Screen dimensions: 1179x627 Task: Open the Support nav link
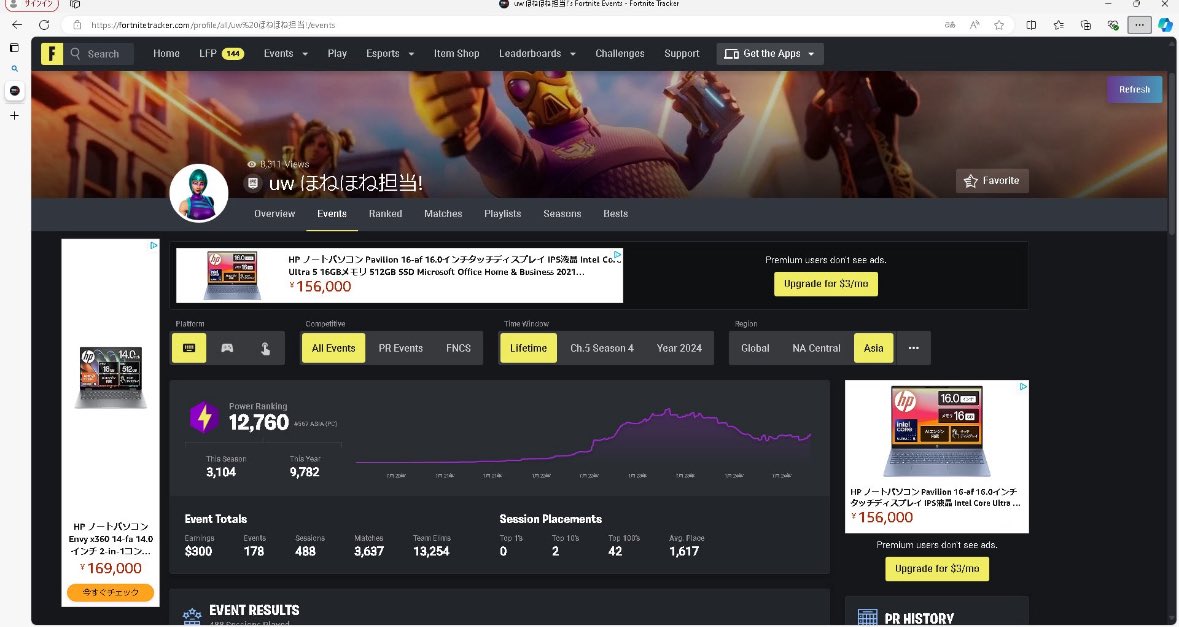pos(681,53)
